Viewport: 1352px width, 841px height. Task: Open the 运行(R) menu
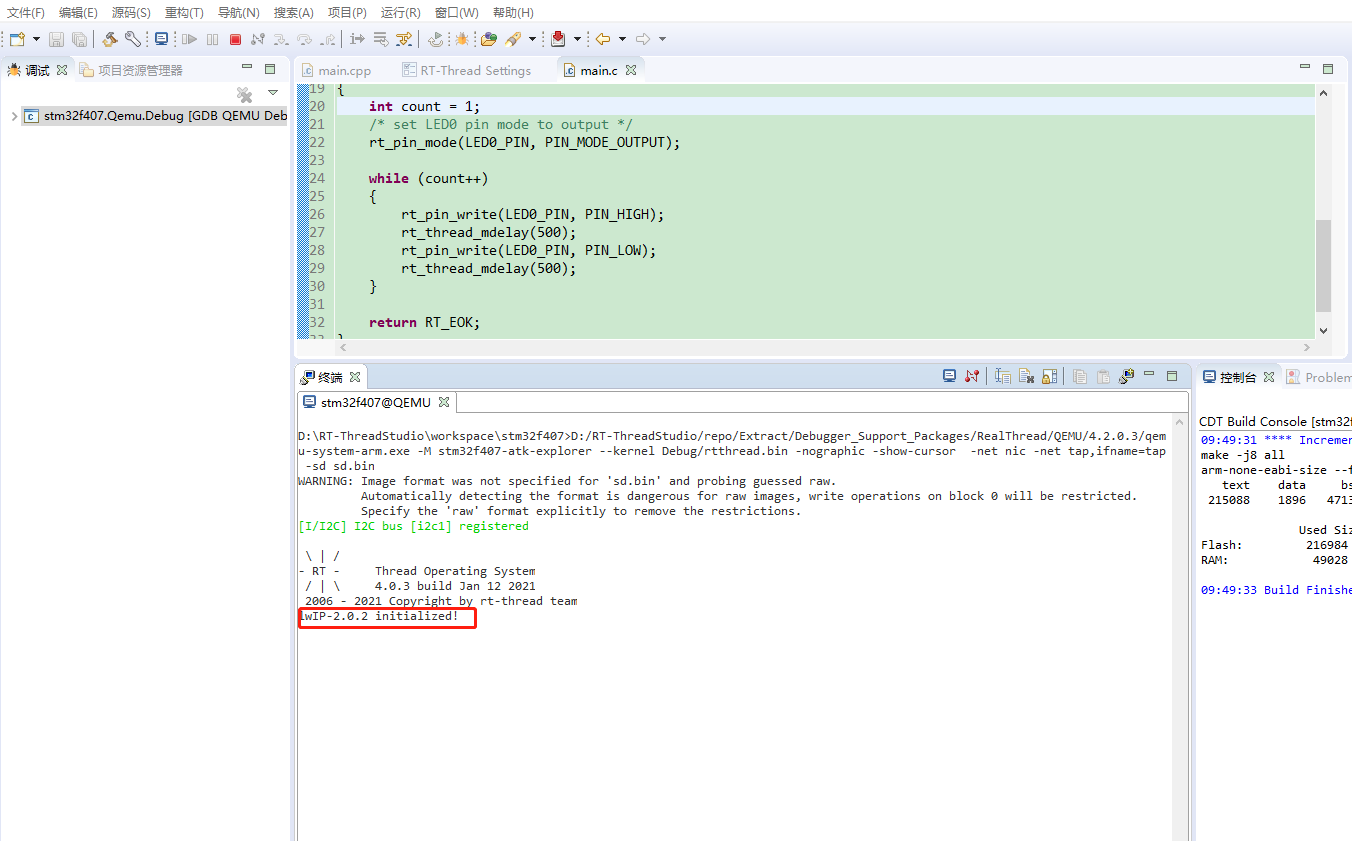[x=401, y=12]
